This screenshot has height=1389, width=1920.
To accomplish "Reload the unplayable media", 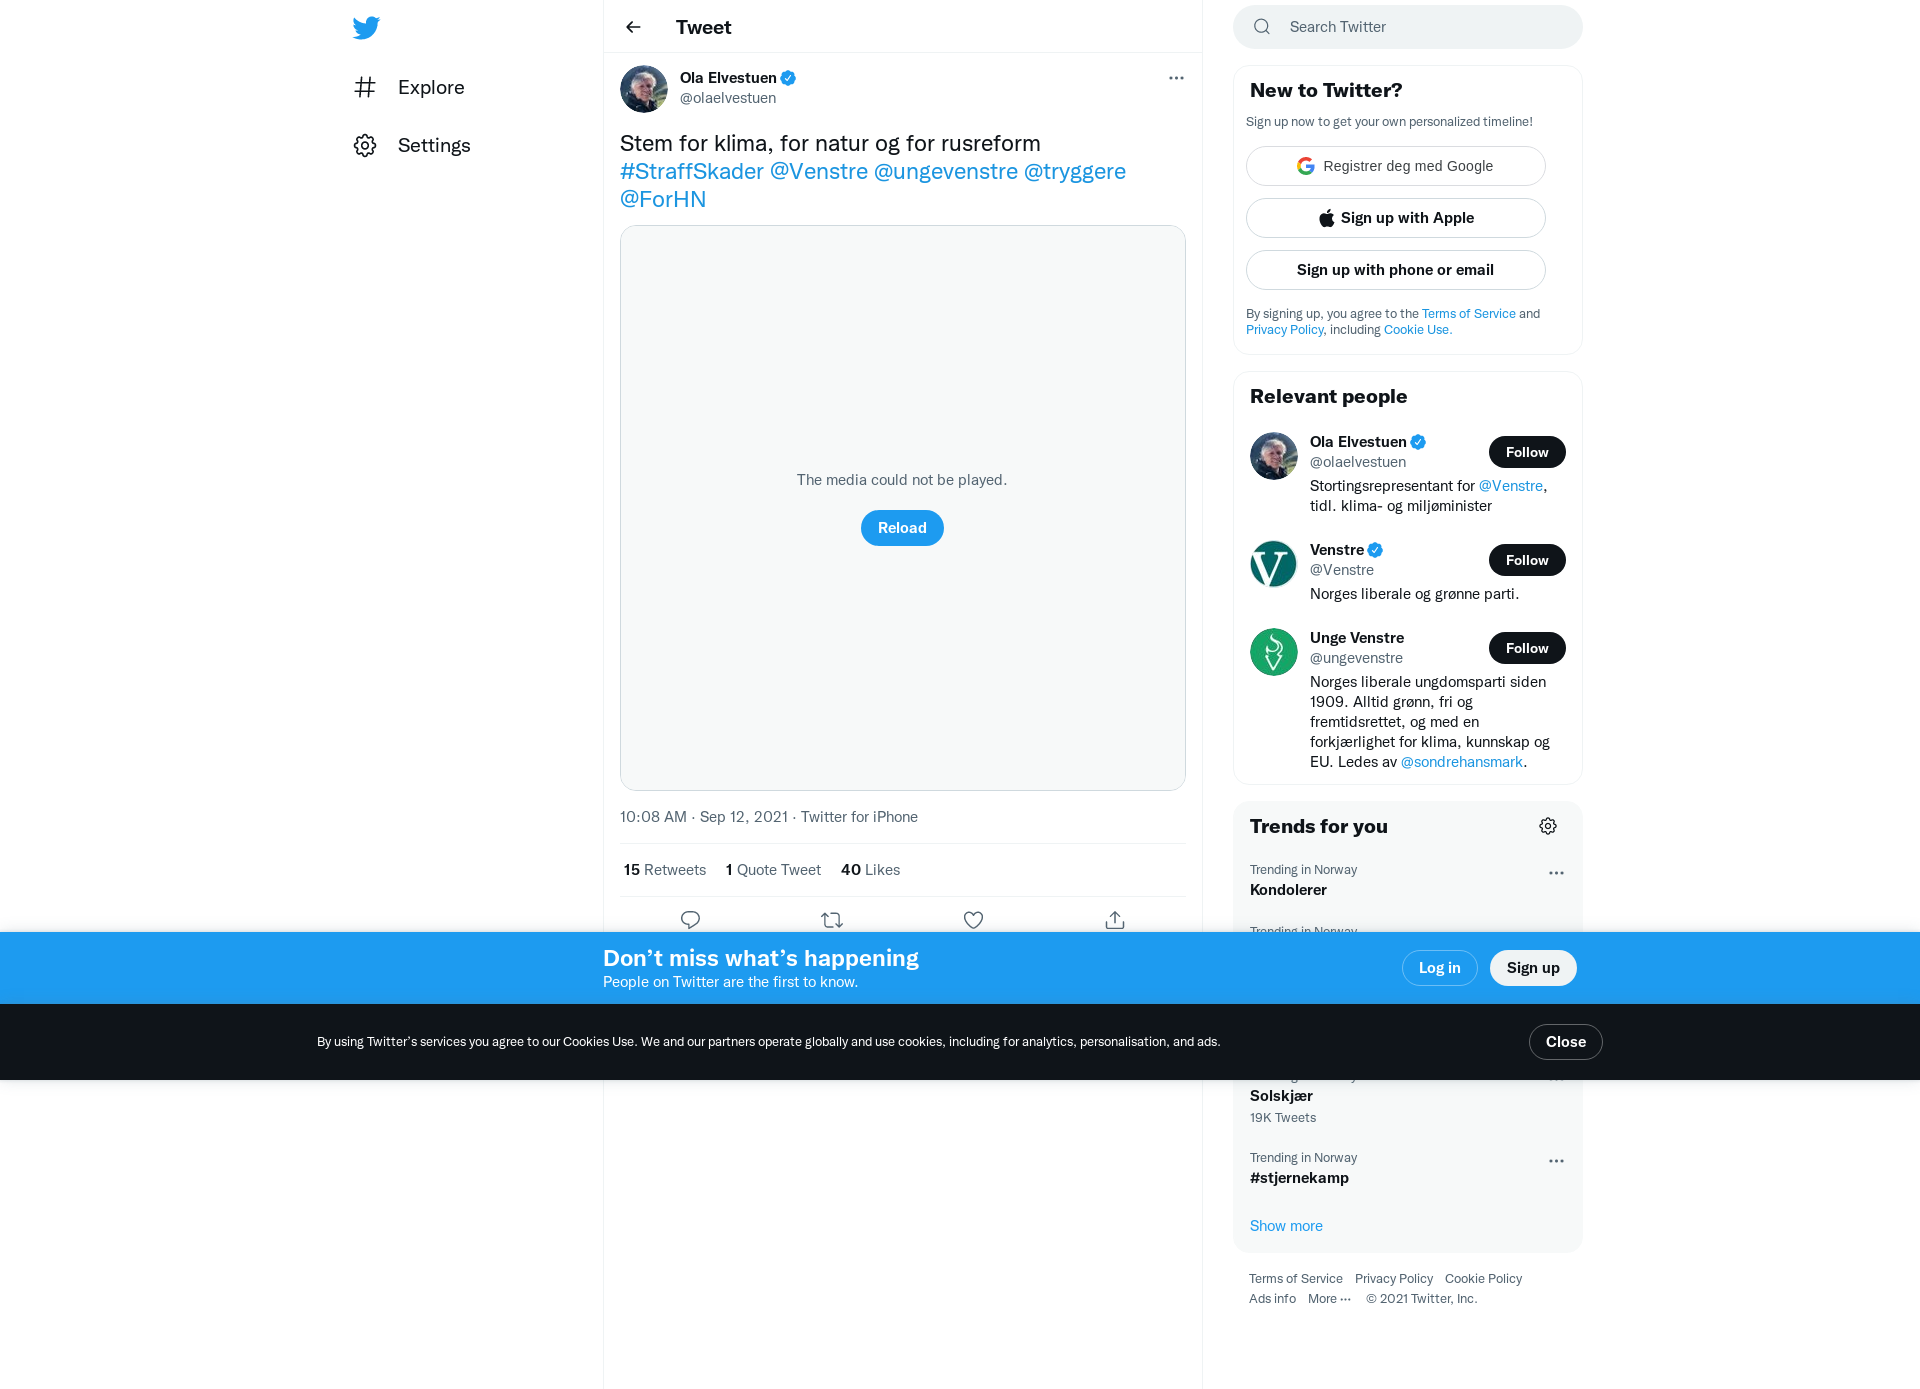I will (x=902, y=528).
